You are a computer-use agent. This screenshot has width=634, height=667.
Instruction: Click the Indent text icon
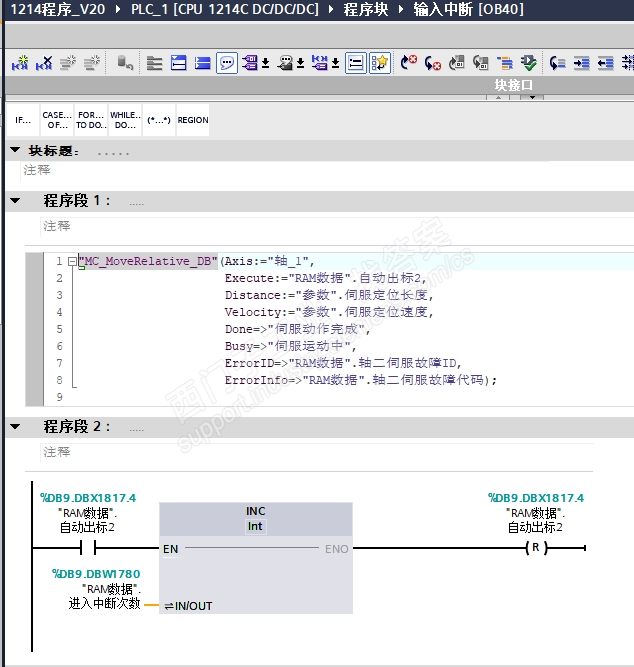(x=581, y=63)
